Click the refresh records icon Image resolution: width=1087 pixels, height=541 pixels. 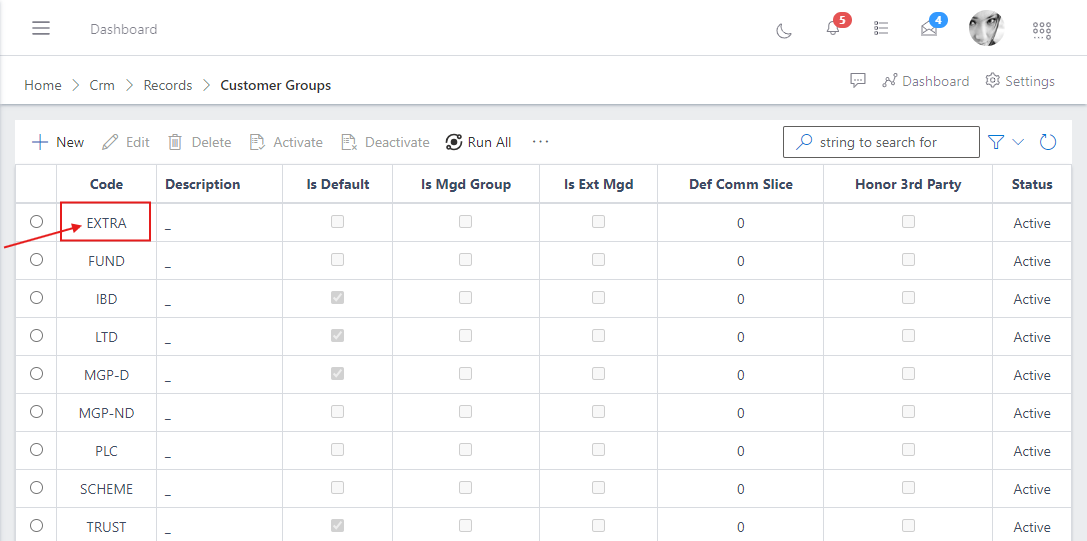pos(1048,142)
